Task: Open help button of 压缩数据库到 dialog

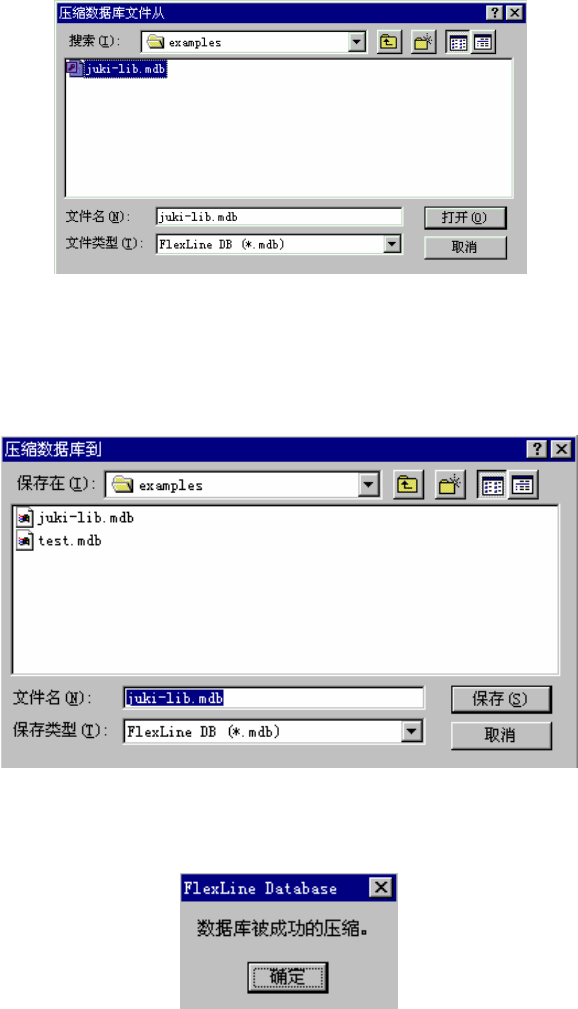Action: click(x=537, y=449)
